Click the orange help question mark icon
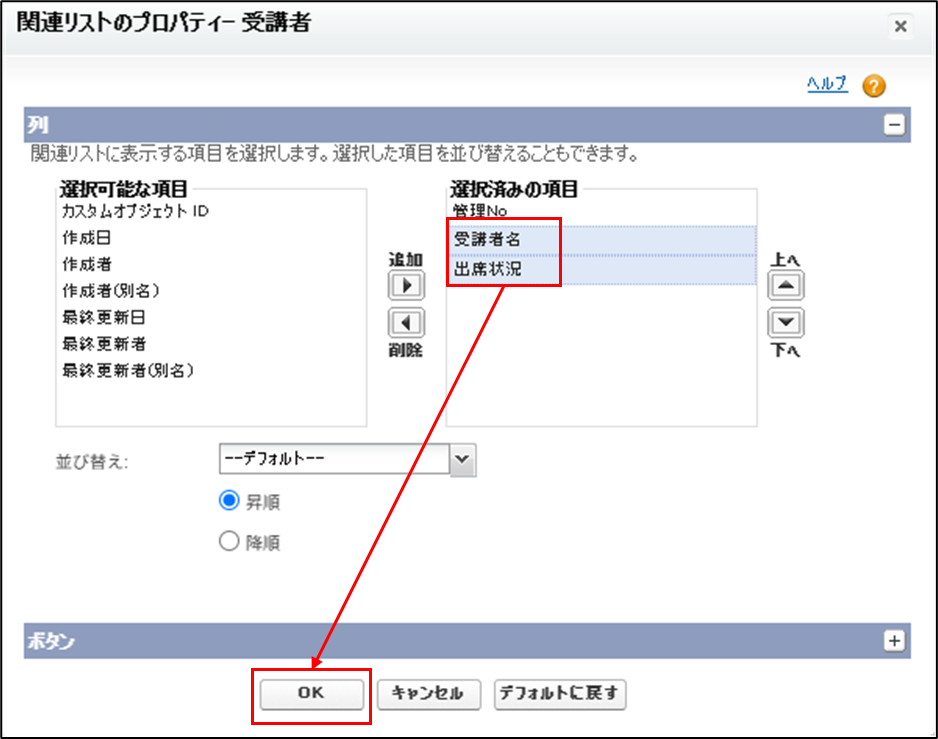 (874, 86)
